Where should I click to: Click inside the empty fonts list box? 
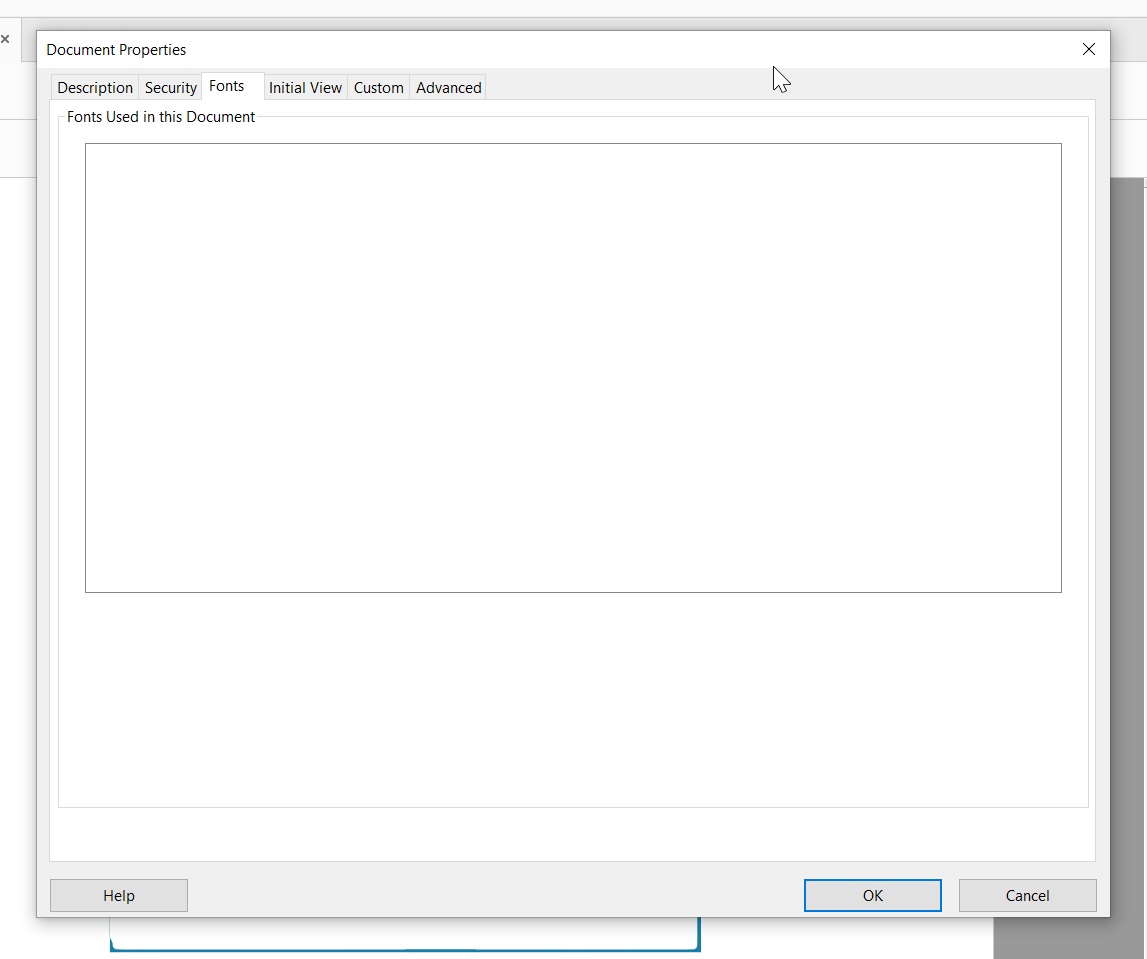[572, 367]
